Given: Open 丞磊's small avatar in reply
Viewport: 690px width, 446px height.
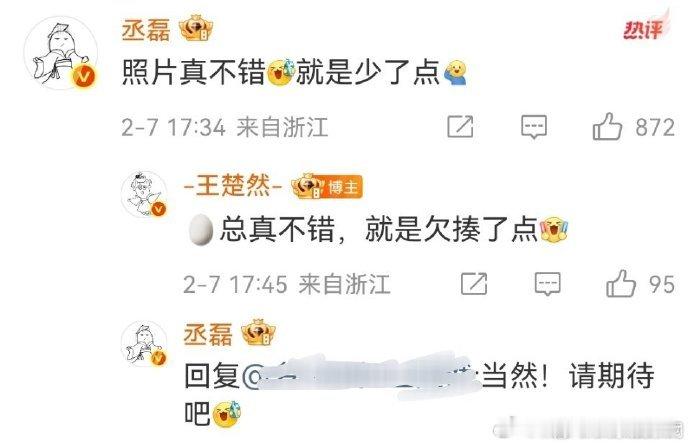Looking at the screenshot, I should click(x=144, y=344).
